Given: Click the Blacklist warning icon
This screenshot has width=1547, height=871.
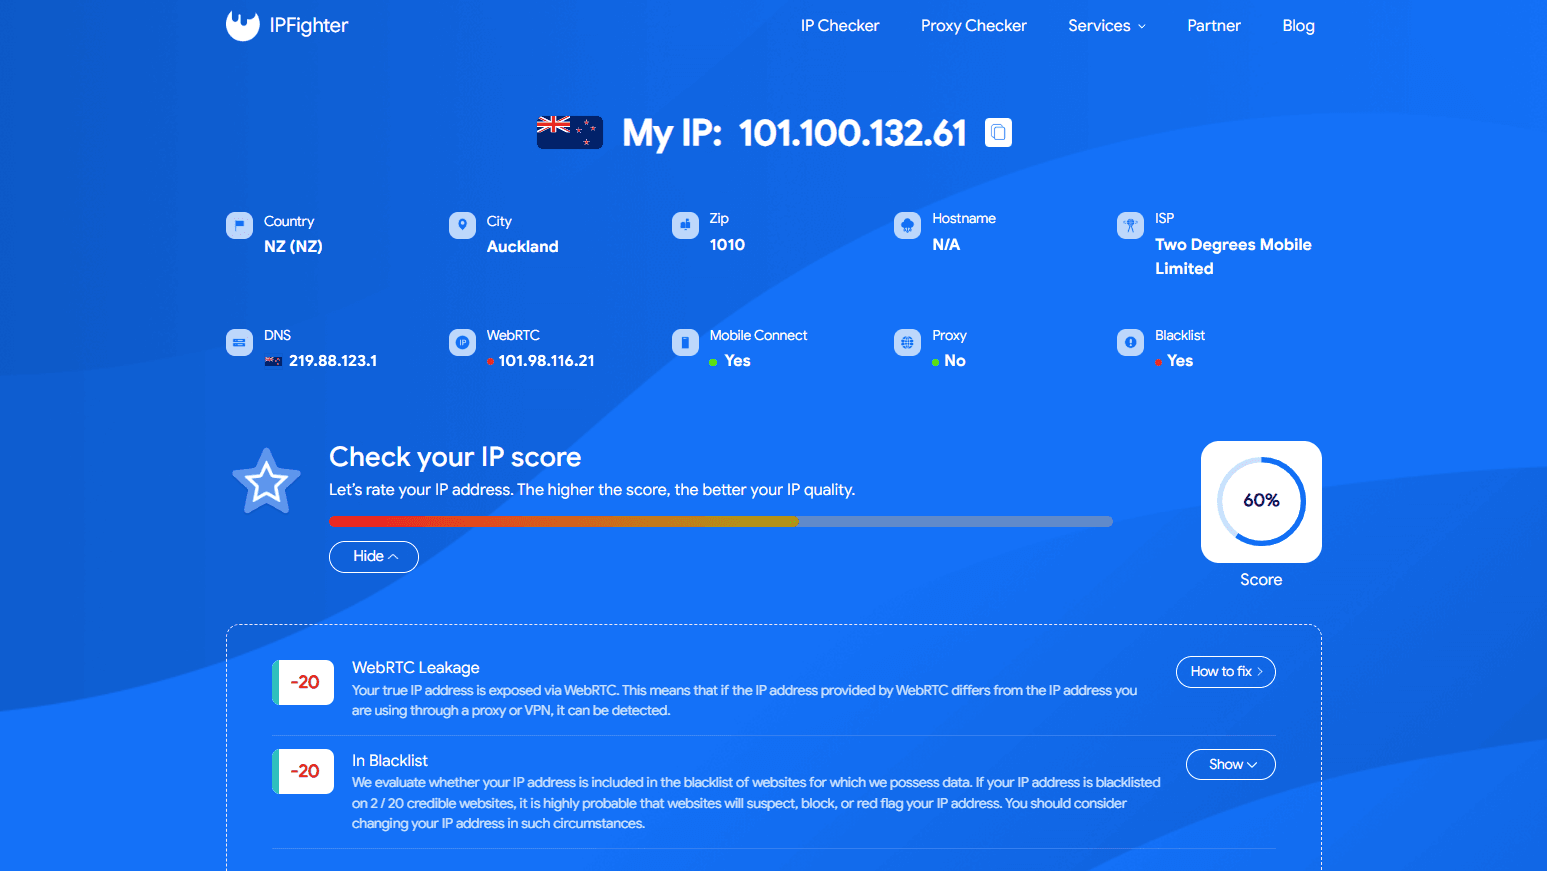Looking at the screenshot, I should click(1130, 342).
